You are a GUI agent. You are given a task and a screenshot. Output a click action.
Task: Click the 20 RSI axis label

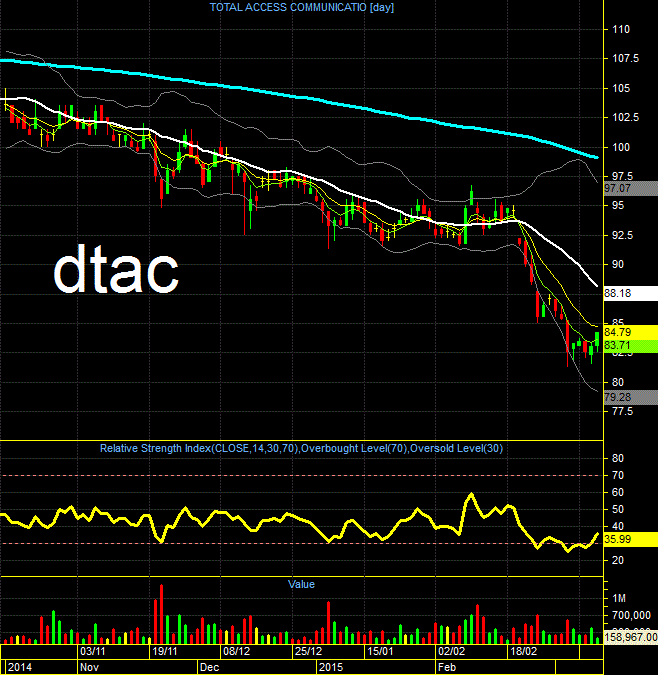click(618, 560)
